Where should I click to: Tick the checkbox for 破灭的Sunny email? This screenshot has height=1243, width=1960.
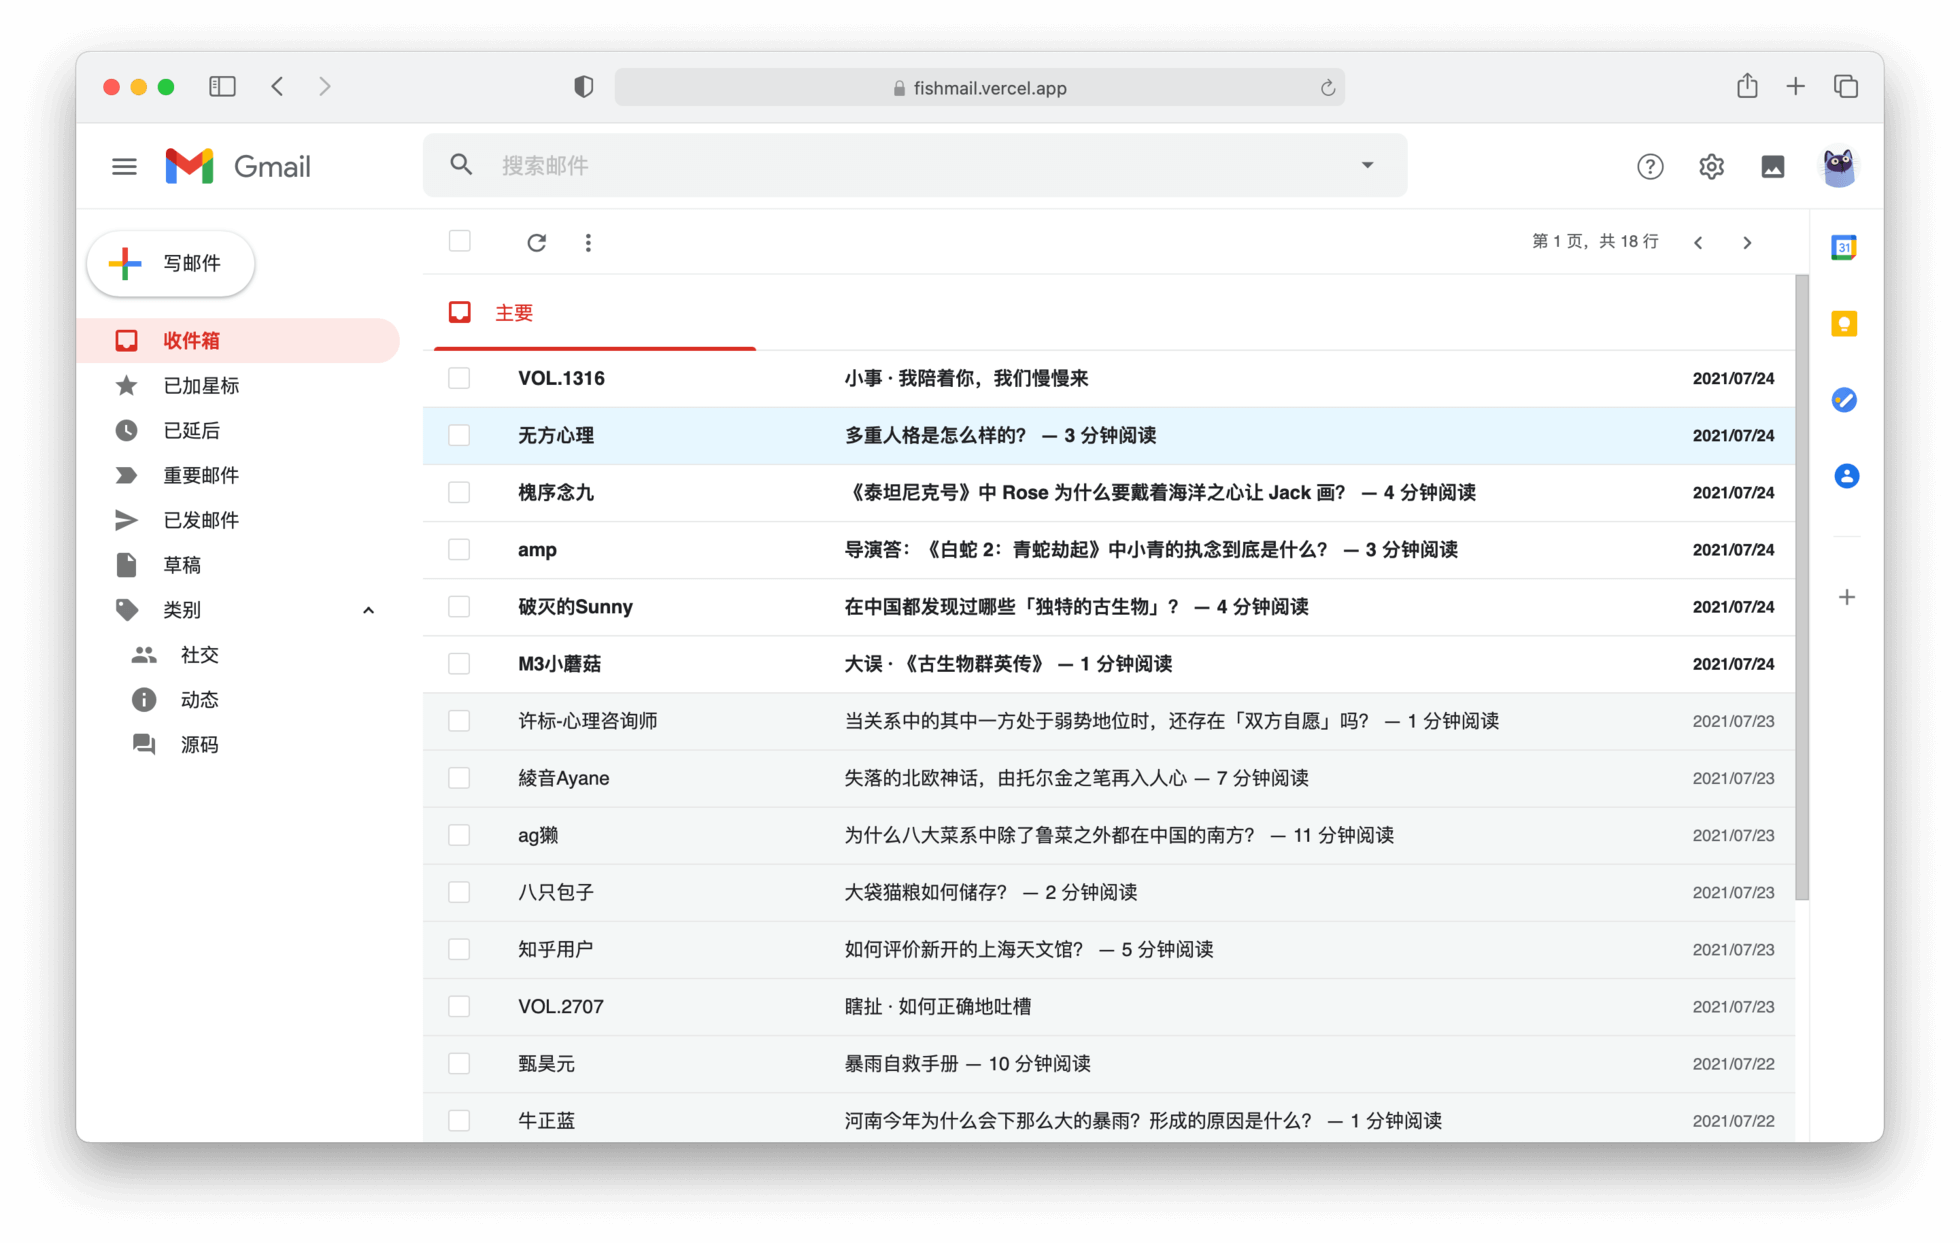point(459,606)
